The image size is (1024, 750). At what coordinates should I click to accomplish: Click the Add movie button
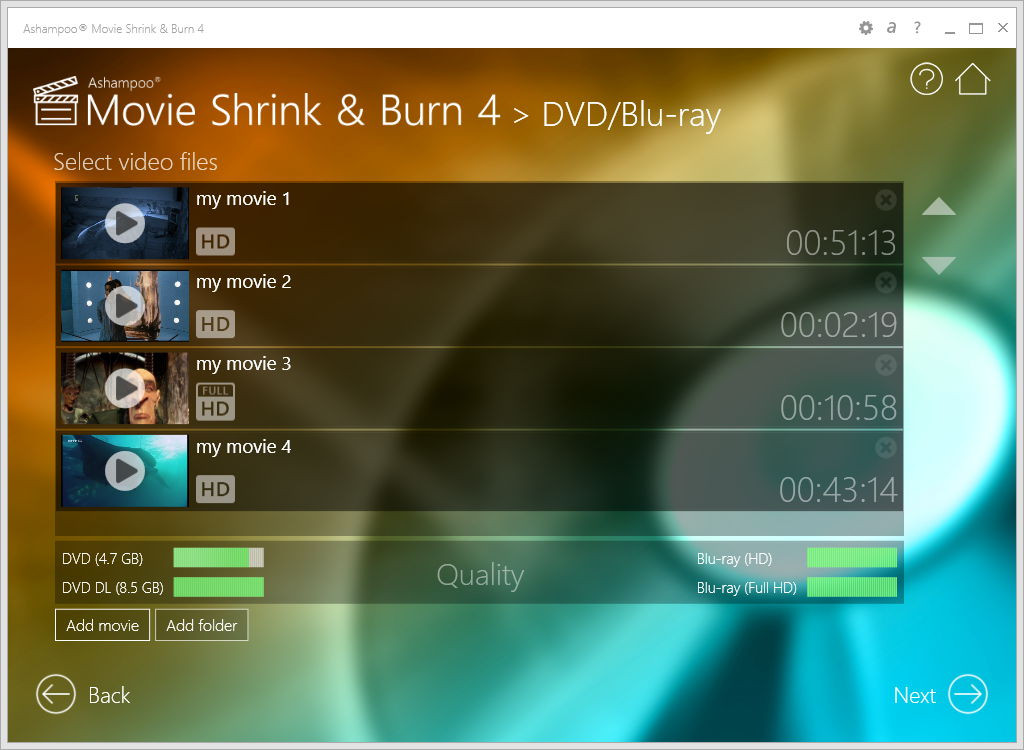(103, 625)
